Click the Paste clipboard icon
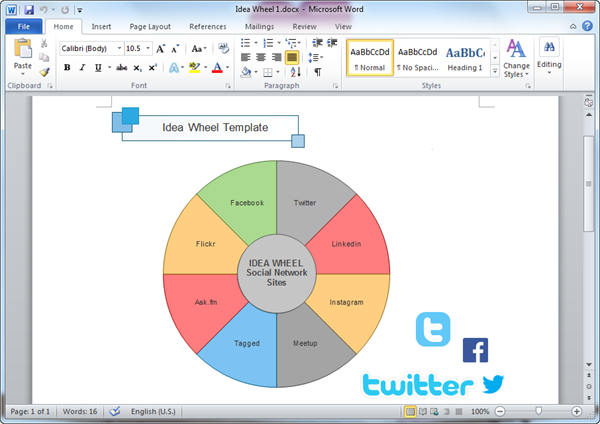Screen dimensions: 600x424 pos(23,50)
